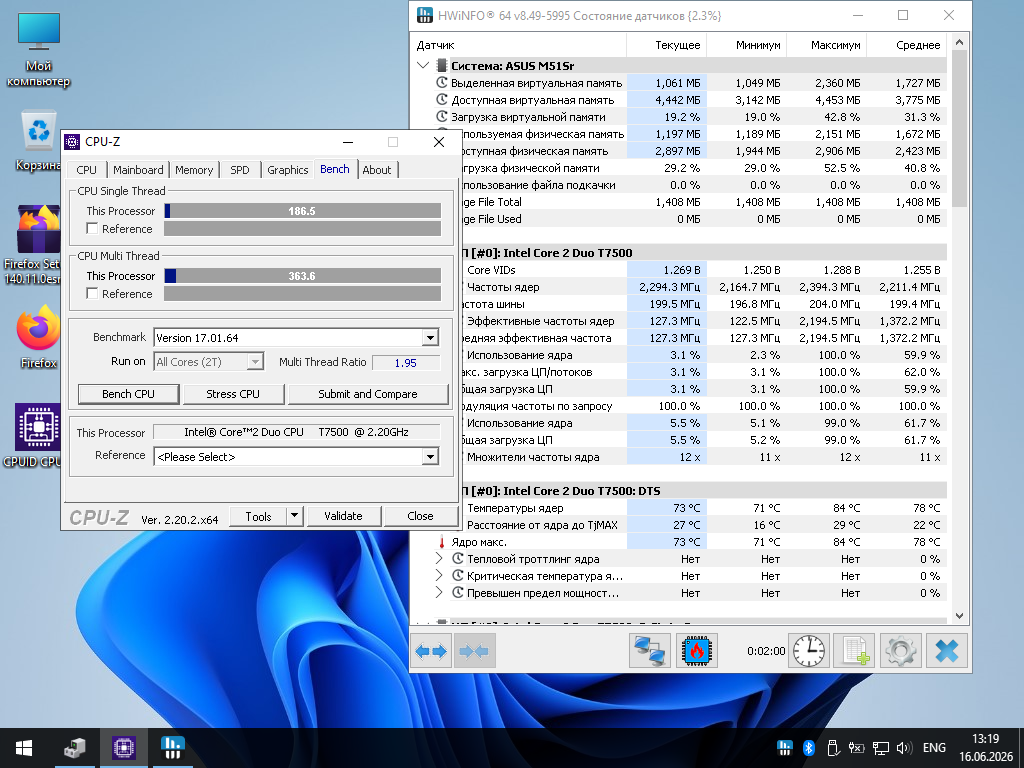
Task: Click the HWiNFO taskbar icon
Action: 172,748
